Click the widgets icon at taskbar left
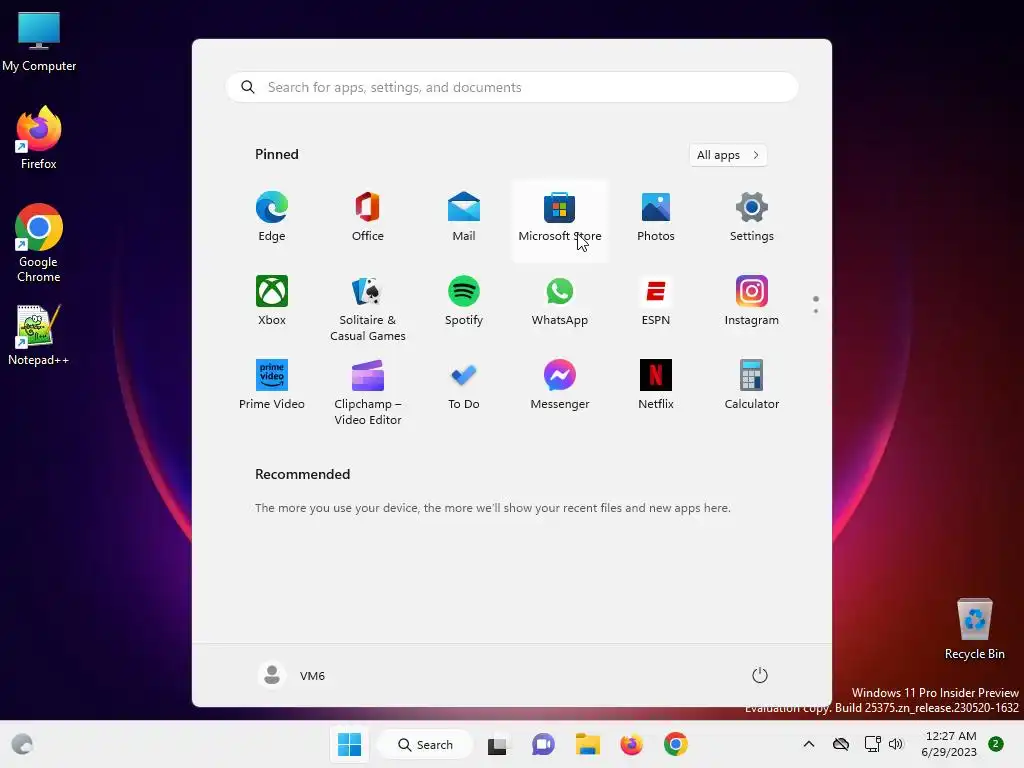The width and height of the screenshot is (1024, 768). (x=22, y=744)
